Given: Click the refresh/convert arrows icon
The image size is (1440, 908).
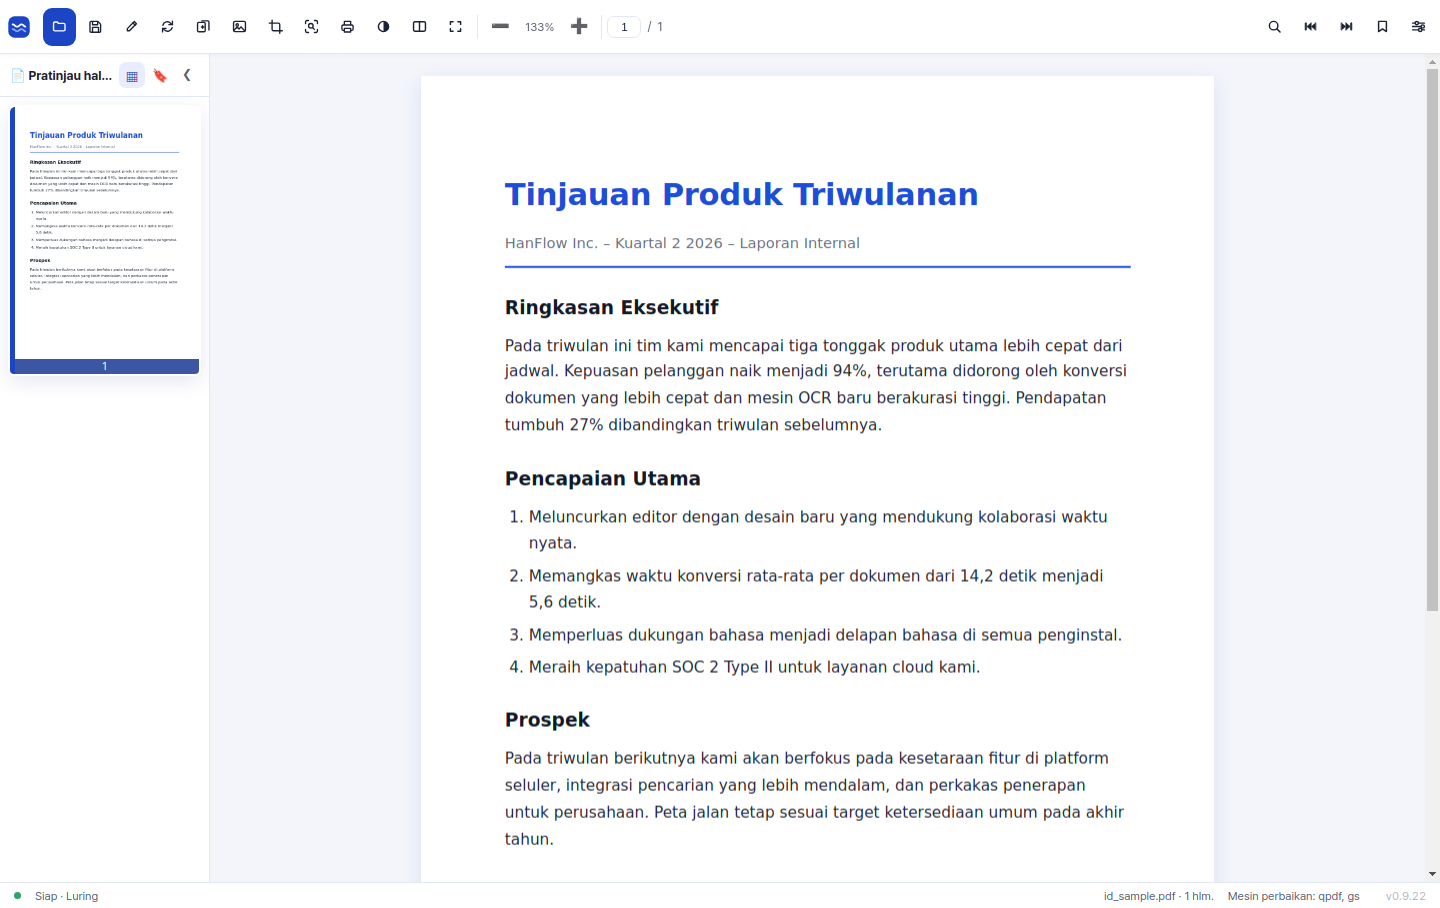Looking at the screenshot, I should 167,27.
